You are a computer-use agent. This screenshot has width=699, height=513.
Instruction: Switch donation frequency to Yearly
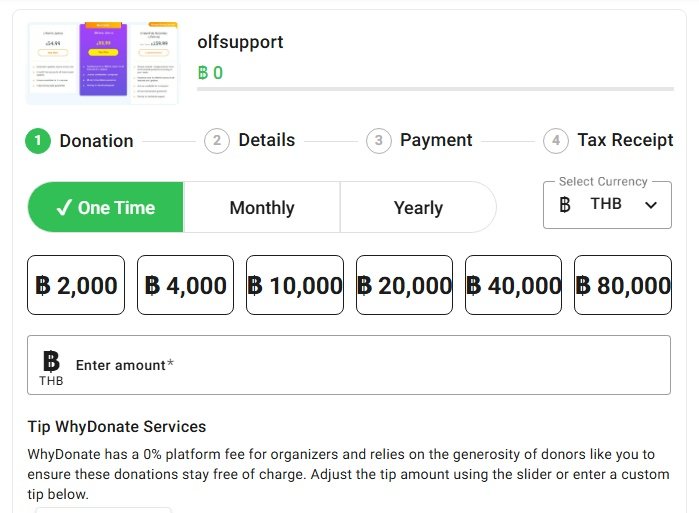pyautogui.click(x=418, y=208)
